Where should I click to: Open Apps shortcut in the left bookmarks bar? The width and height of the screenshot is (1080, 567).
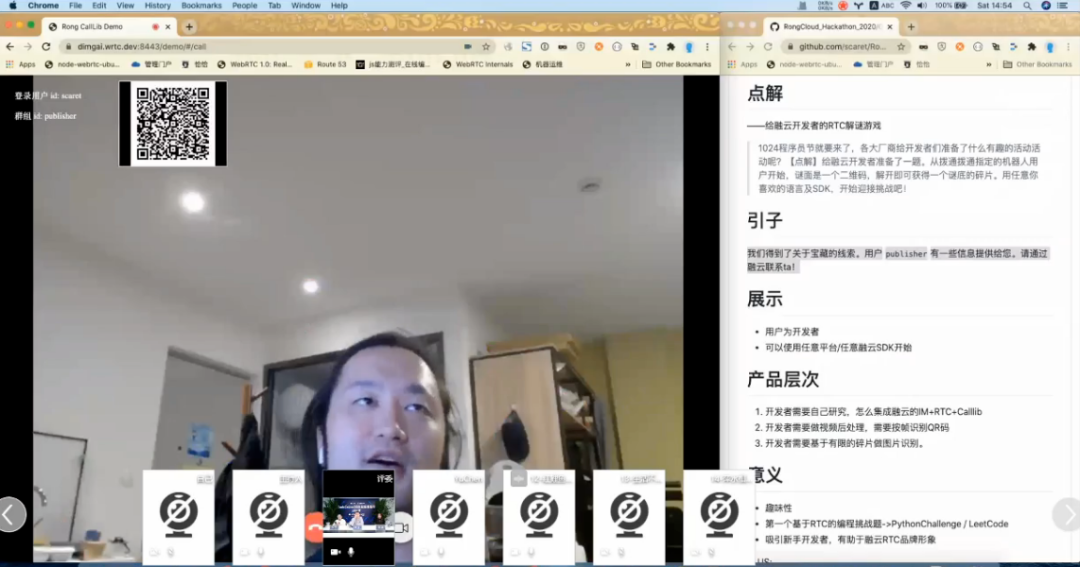coord(20,65)
